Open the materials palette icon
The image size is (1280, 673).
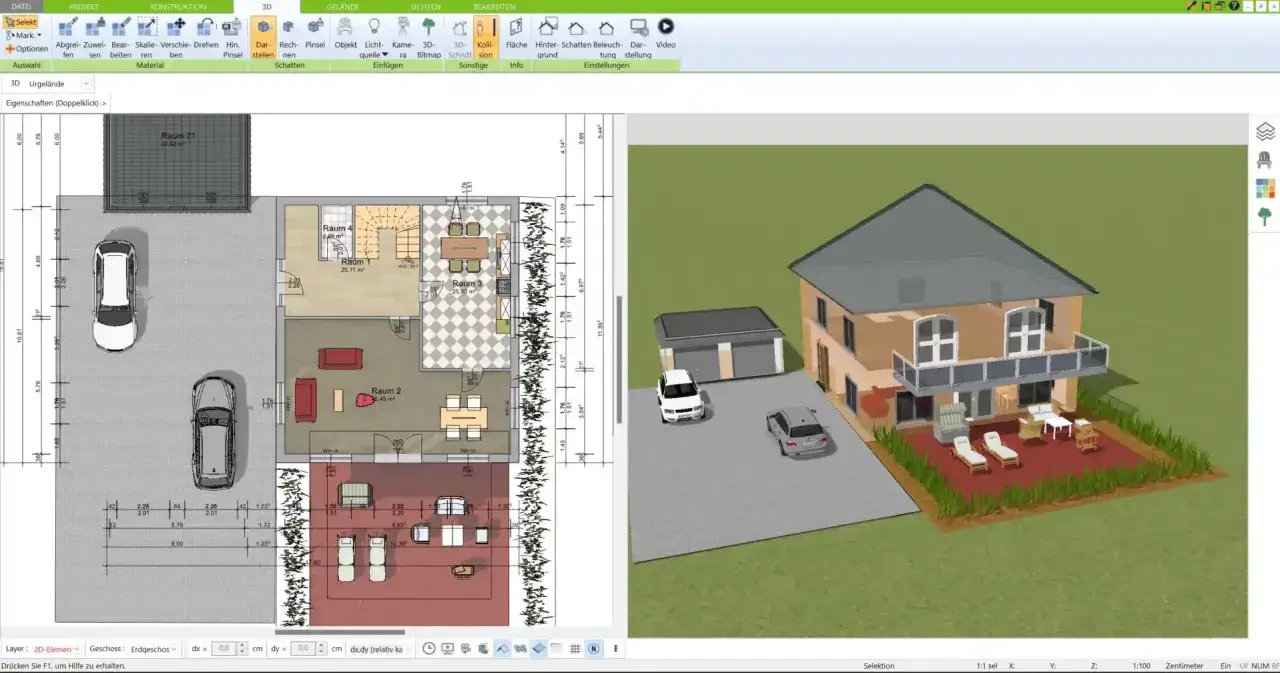pos(1265,188)
